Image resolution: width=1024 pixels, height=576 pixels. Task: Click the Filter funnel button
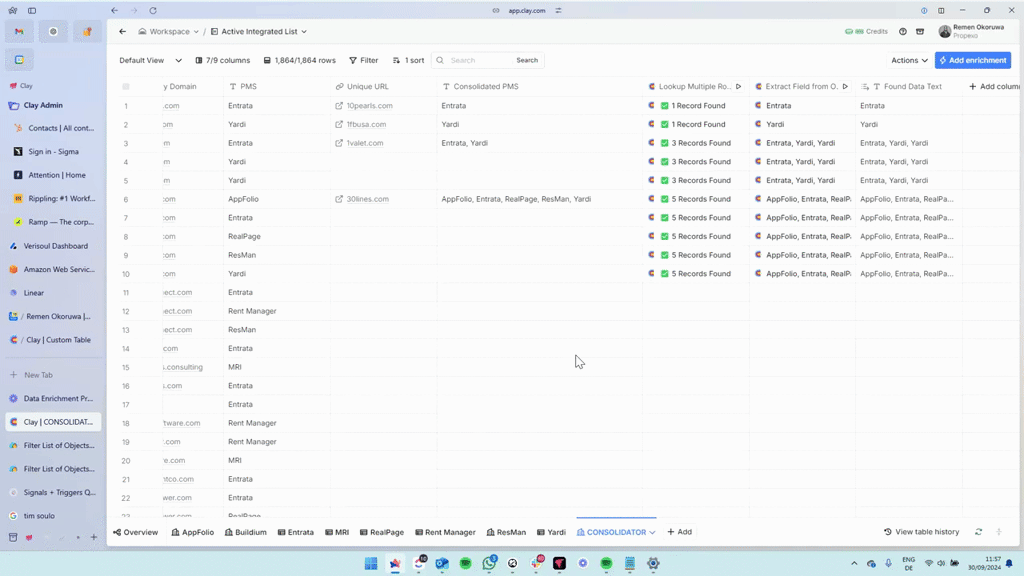coord(364,61)
